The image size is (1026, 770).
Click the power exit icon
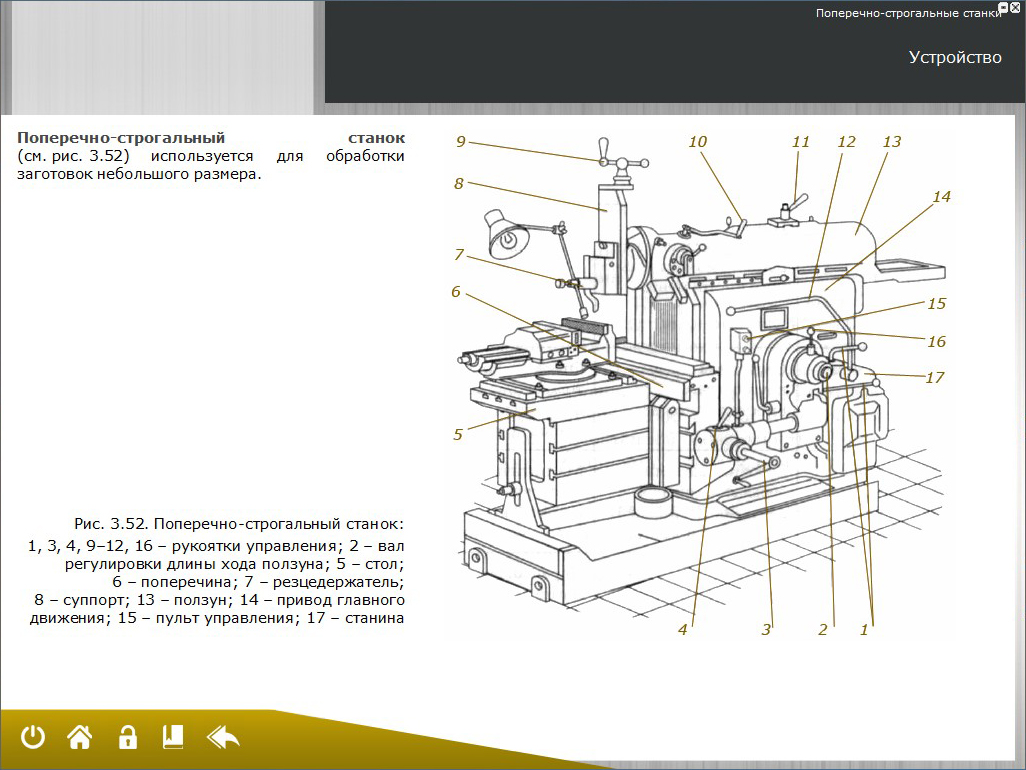pos(33,738)
